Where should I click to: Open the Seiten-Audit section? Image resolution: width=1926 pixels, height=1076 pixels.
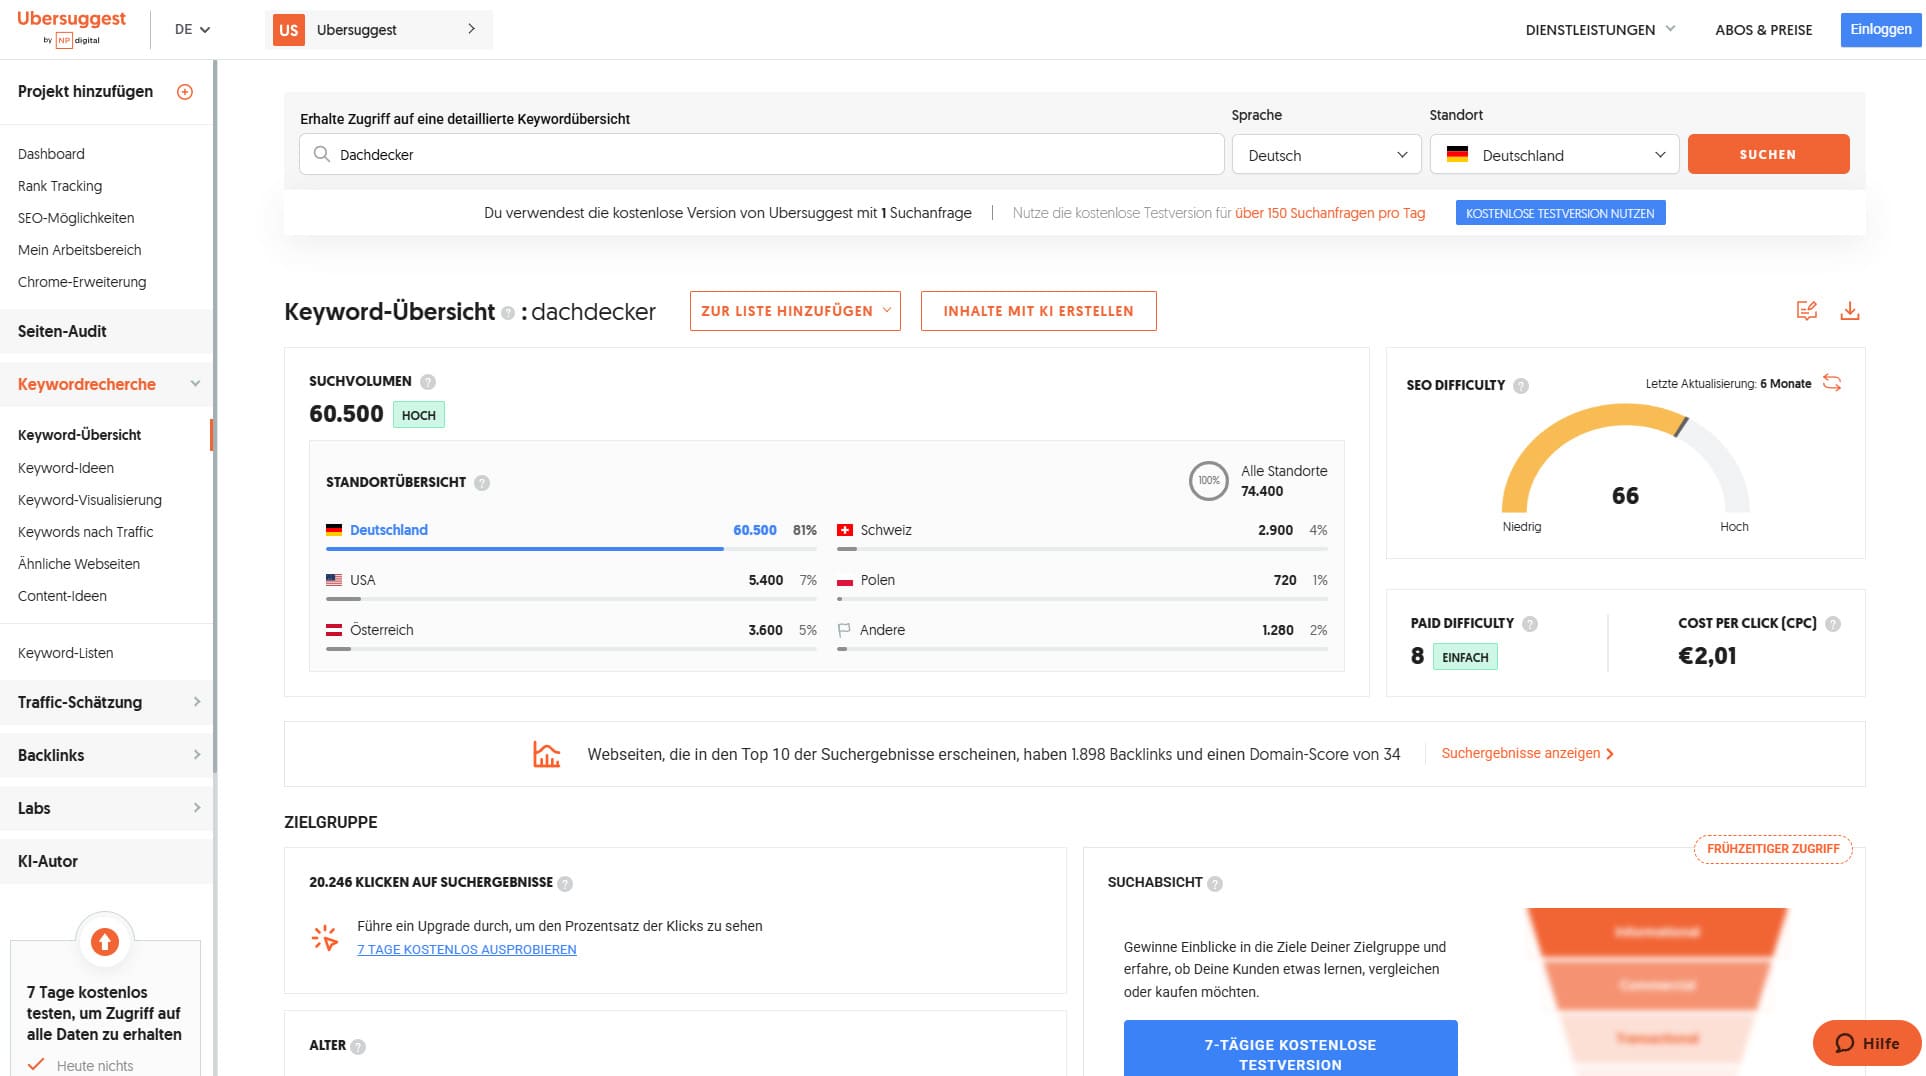107,331
